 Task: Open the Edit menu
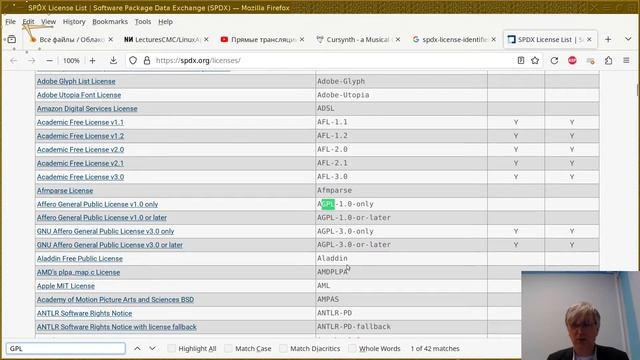(x=28, y=22)
